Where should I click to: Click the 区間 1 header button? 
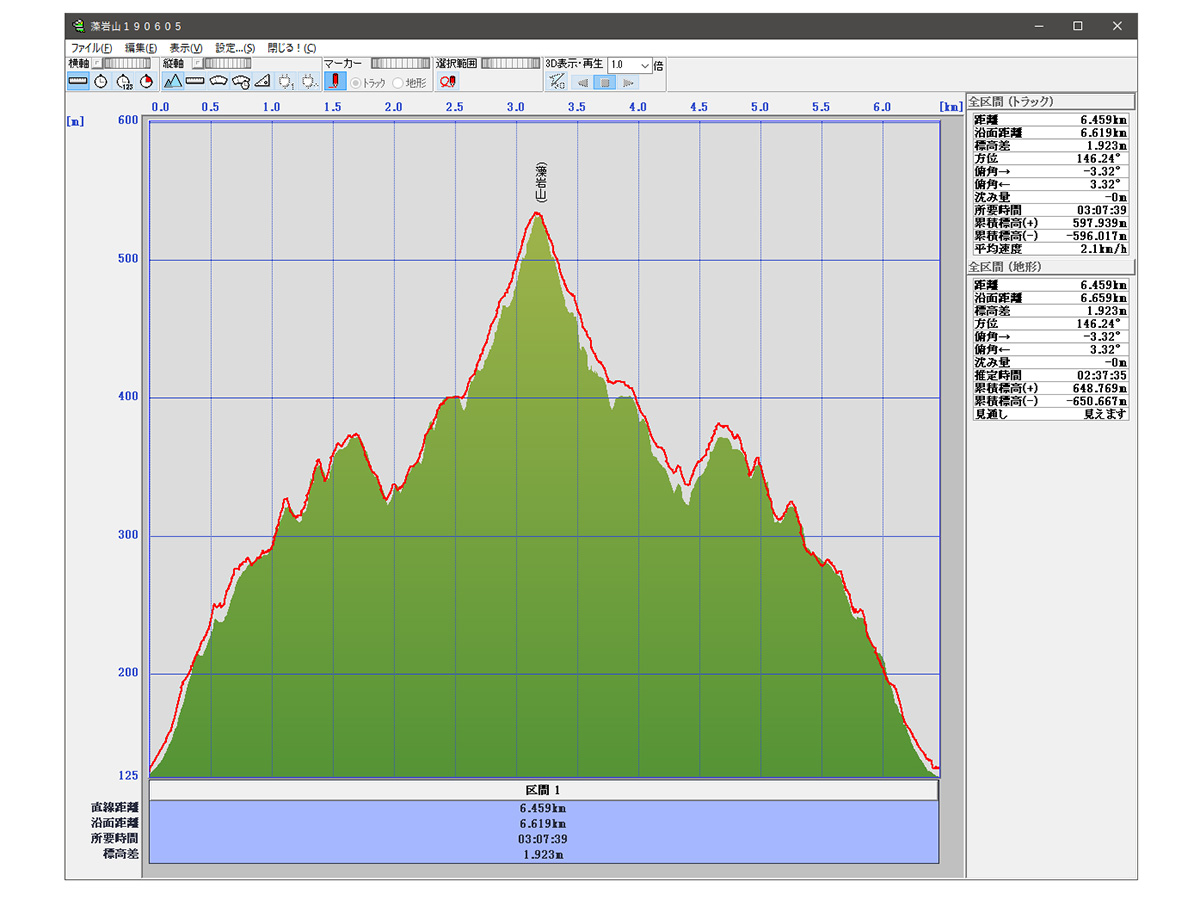tap(543, 790)
